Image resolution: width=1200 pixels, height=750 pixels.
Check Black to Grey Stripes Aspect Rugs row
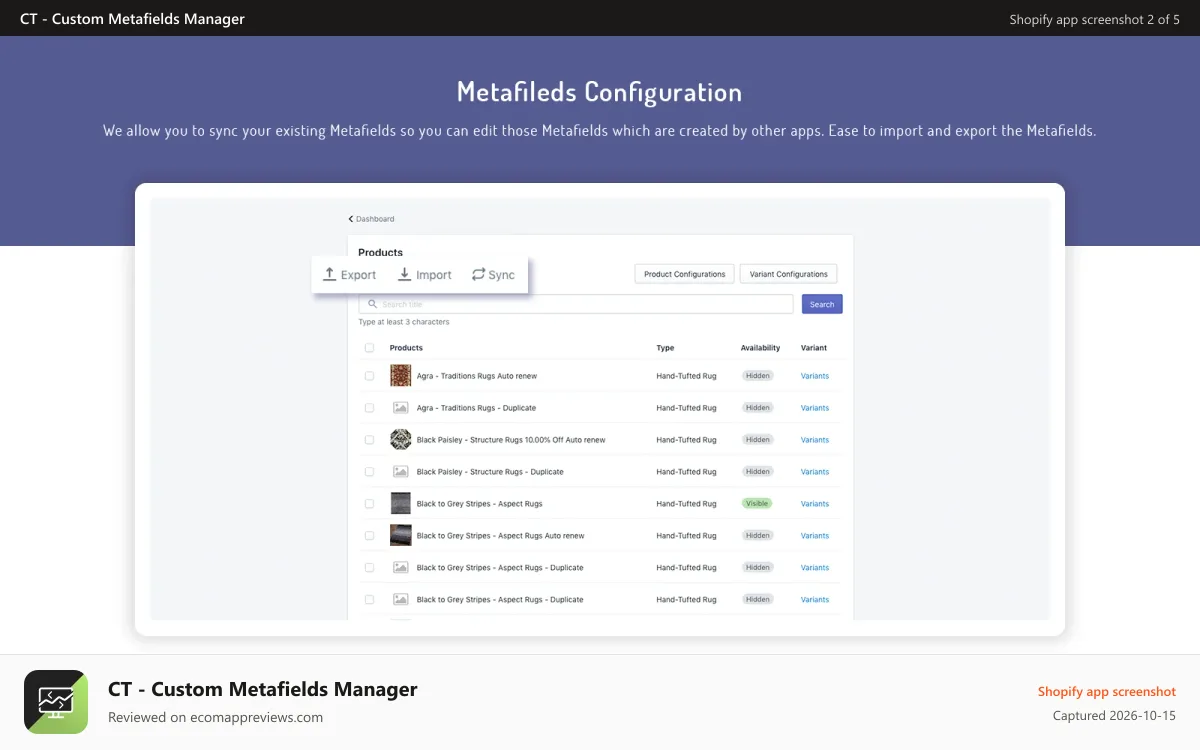(369, 504)
